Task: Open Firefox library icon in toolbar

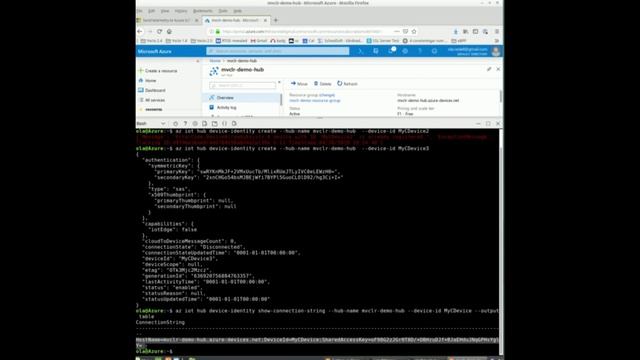Action: [x=466, y=31]
